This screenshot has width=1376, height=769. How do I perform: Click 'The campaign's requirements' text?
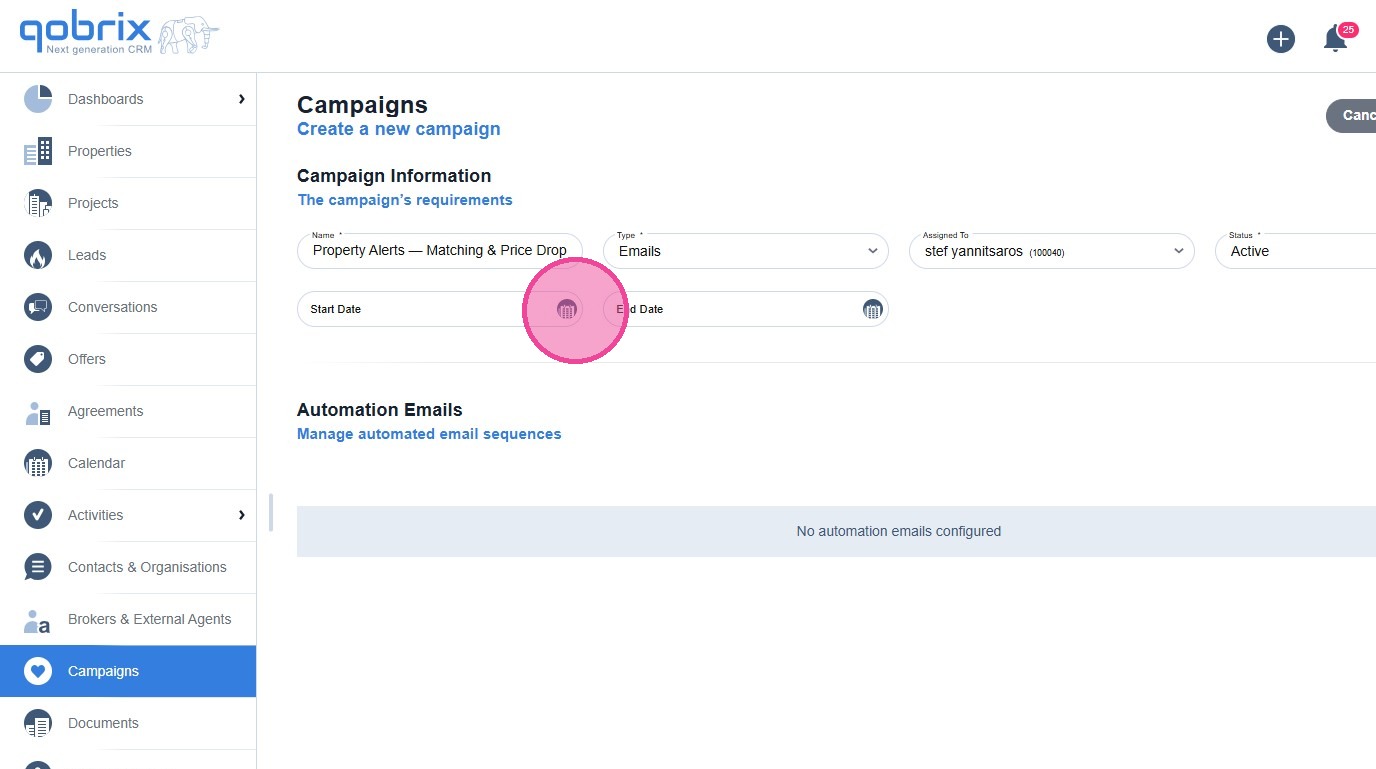tap(405, 200)
